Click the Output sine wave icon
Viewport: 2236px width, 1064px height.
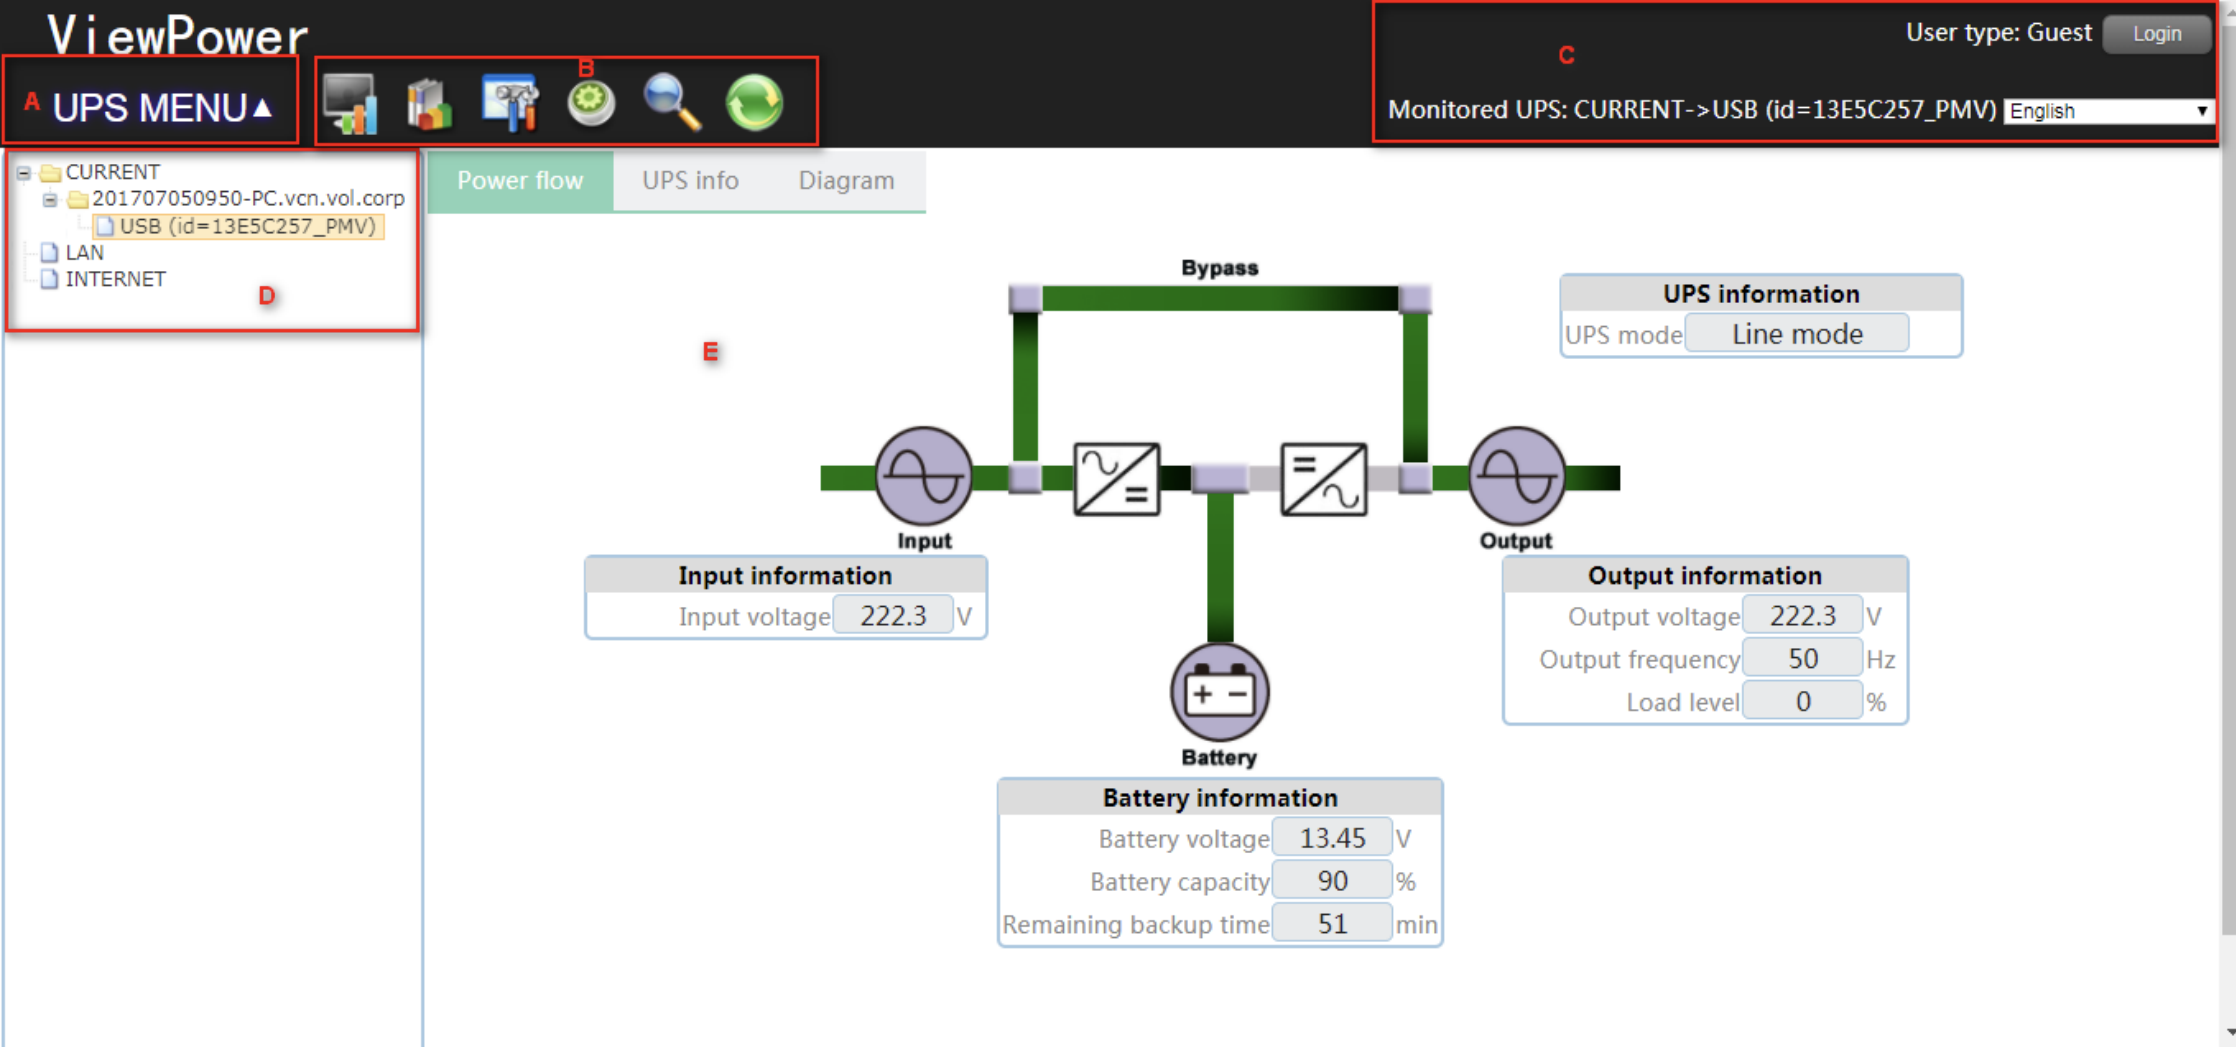pos(1516,477)
